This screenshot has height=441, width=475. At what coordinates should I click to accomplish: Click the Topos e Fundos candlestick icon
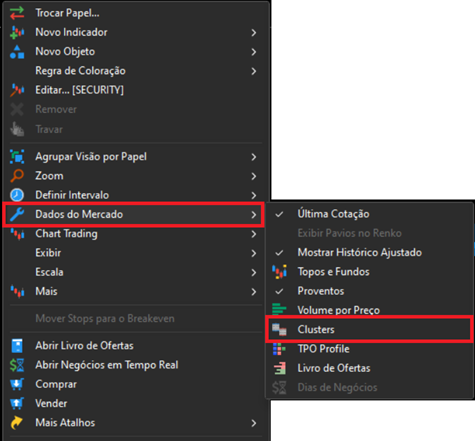click(279, 272)
